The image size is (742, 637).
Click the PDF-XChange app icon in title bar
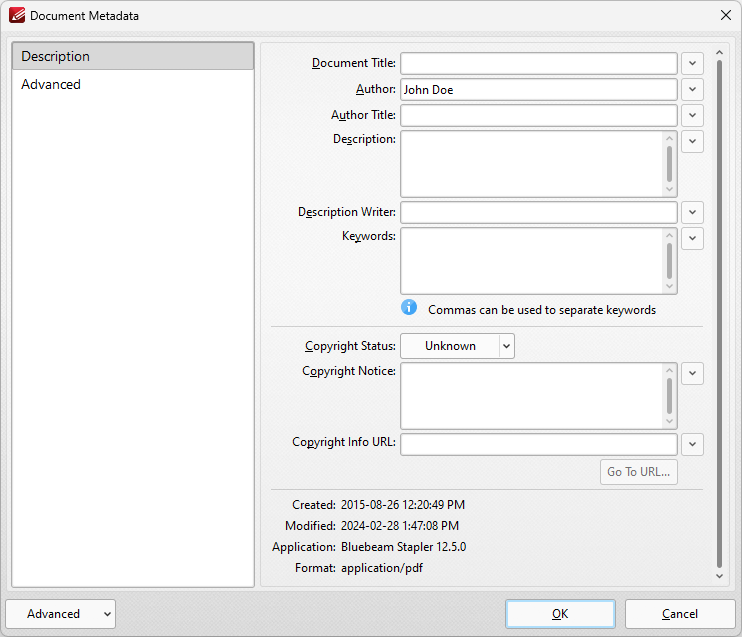tap(17, 15)
